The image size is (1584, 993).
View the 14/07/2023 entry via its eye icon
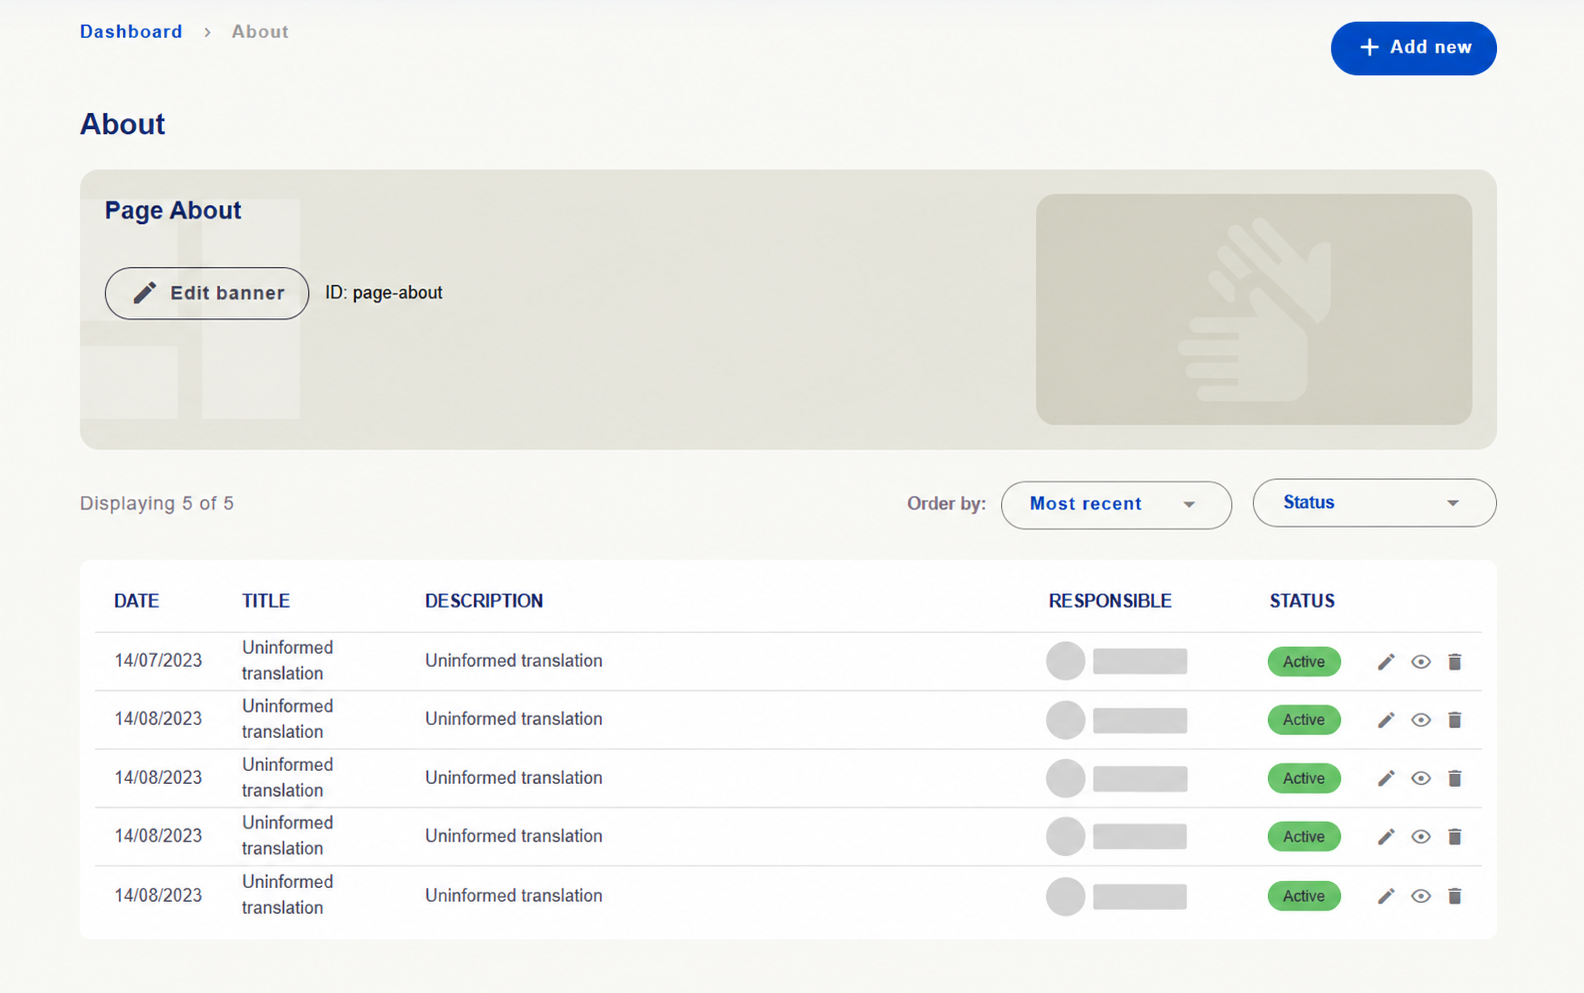[x=1420, y=662]
